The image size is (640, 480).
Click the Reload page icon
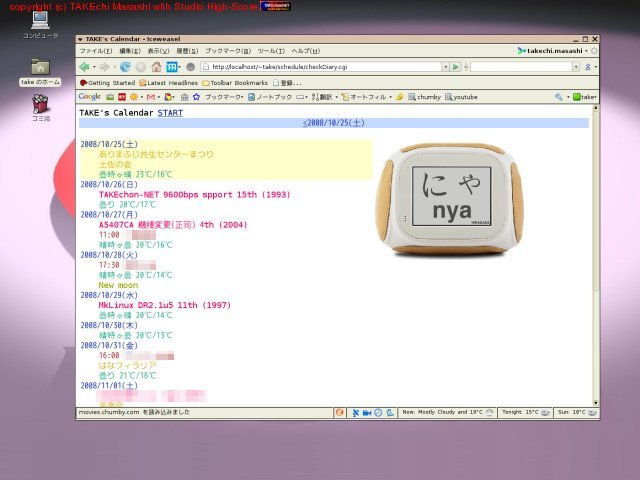coord(125,67)
